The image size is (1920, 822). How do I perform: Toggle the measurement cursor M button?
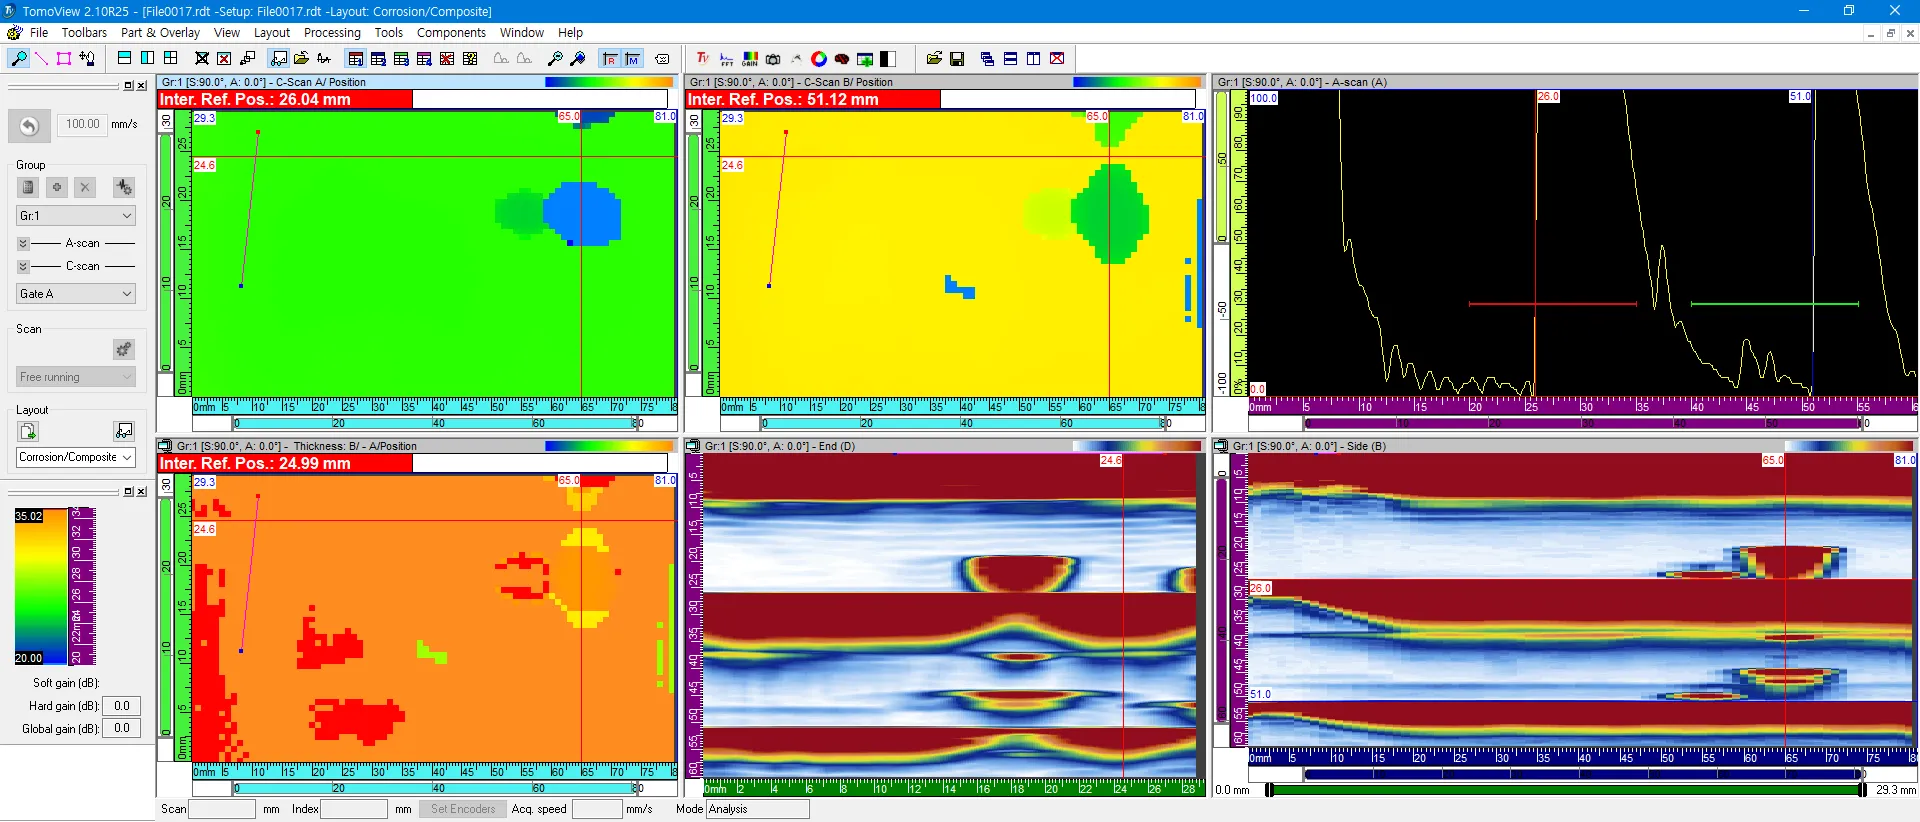pyautogui.click(x=632, y=59)
